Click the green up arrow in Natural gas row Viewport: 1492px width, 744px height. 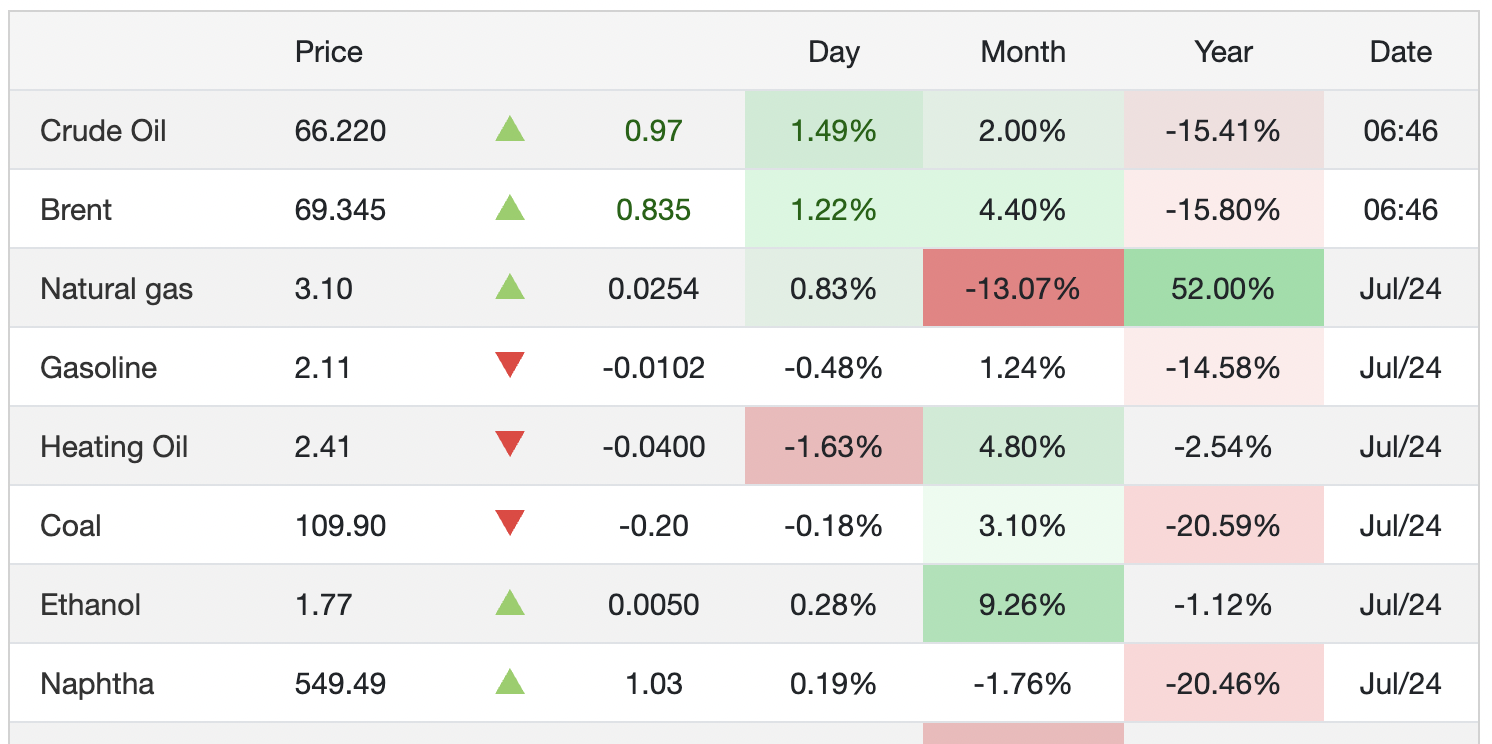coord(510,287)
